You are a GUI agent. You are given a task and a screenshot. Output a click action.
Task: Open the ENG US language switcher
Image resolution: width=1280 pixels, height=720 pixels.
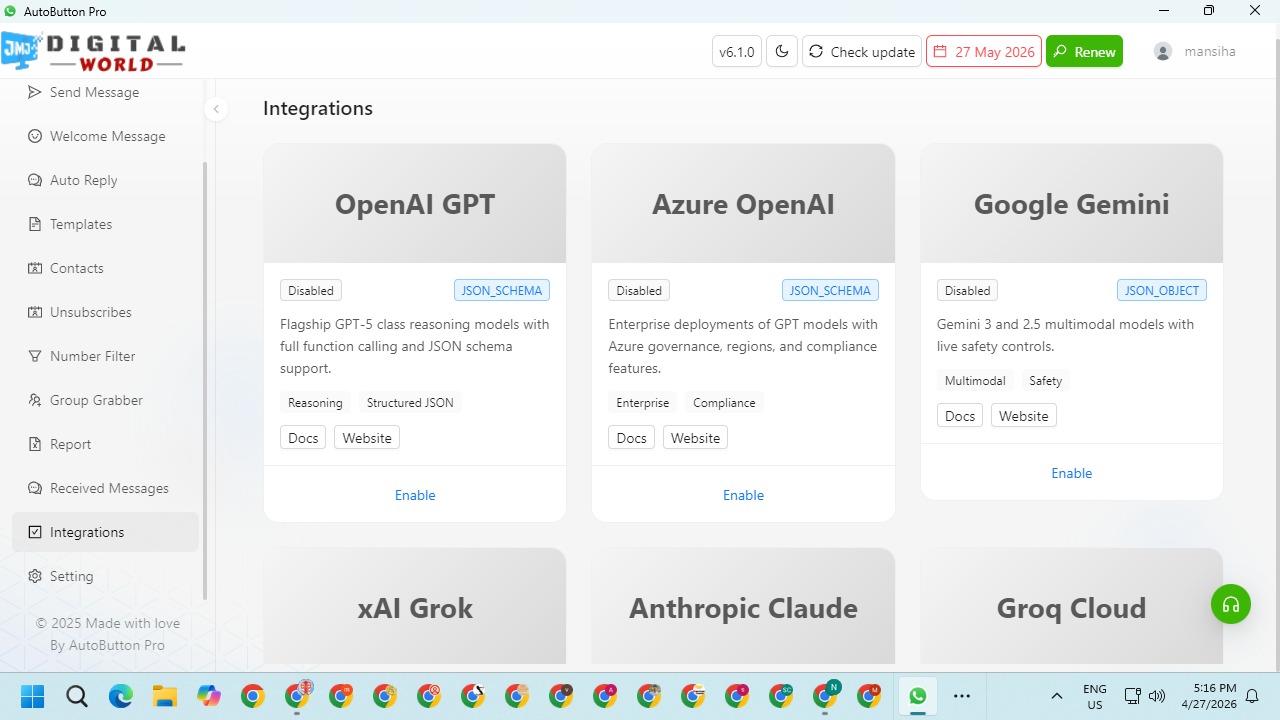pos(1095,696)
